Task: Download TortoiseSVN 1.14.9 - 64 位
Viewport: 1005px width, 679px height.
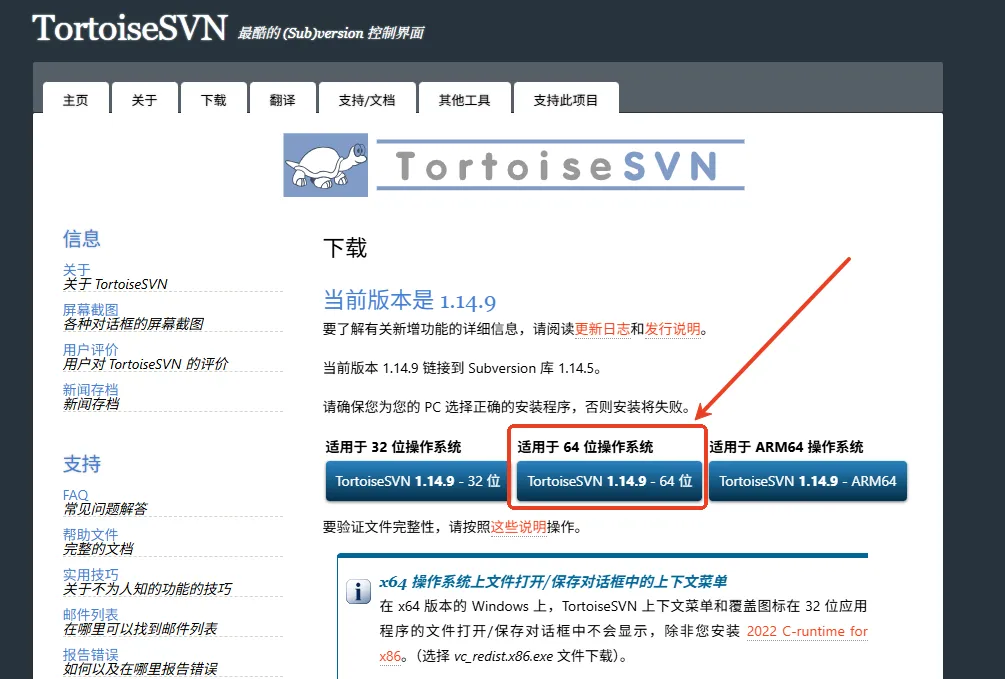Action: (609, 481)
